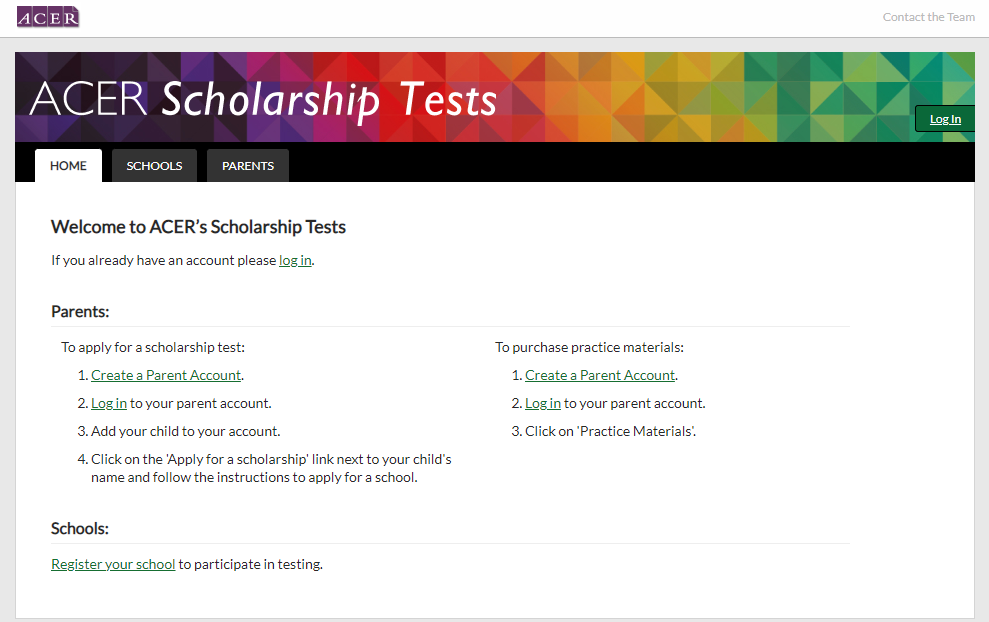989x622 pixels.
Task: Click the 'Practice Materials' step text
Action: 611,431
